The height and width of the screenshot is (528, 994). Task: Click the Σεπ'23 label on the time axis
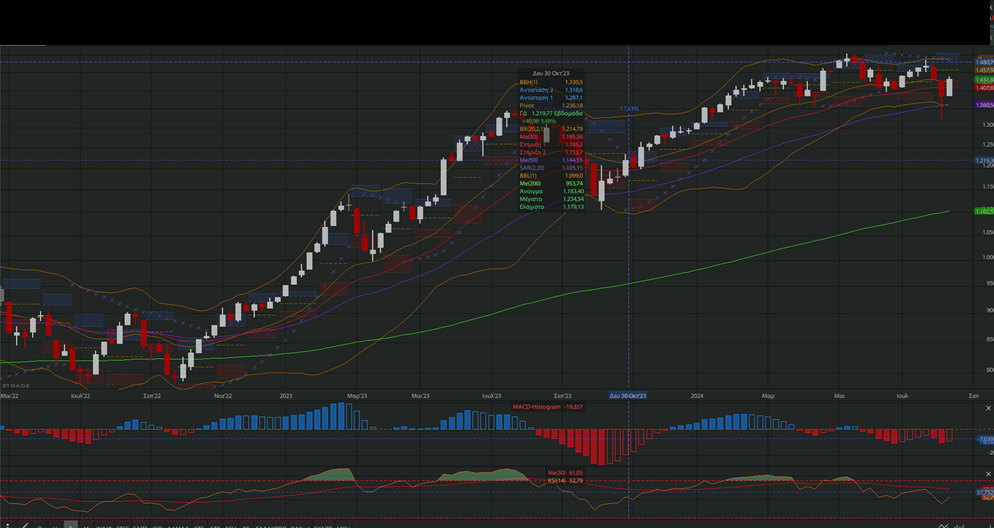coord(563,396)
